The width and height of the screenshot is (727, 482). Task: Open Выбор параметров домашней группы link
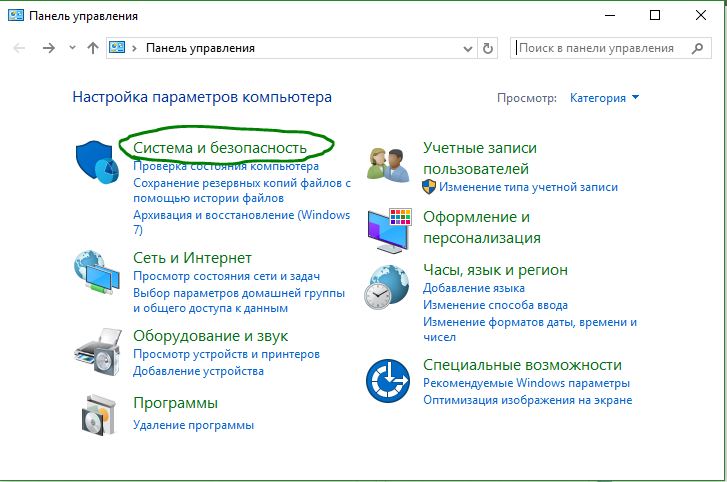pos(239,300)
